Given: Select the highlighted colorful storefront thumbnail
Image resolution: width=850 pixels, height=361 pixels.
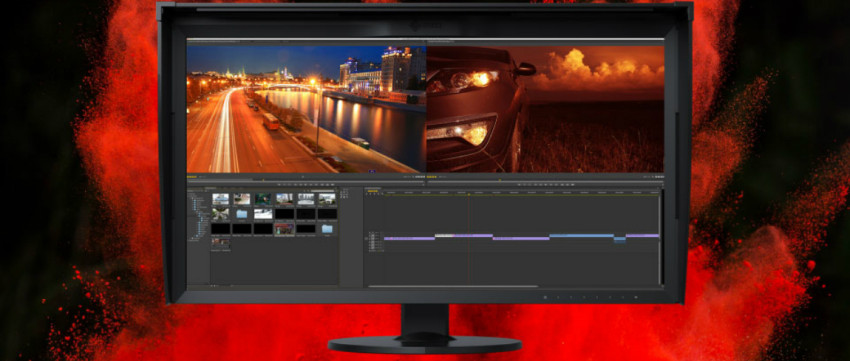Looking at the screenshot, I should pos(285,229).
